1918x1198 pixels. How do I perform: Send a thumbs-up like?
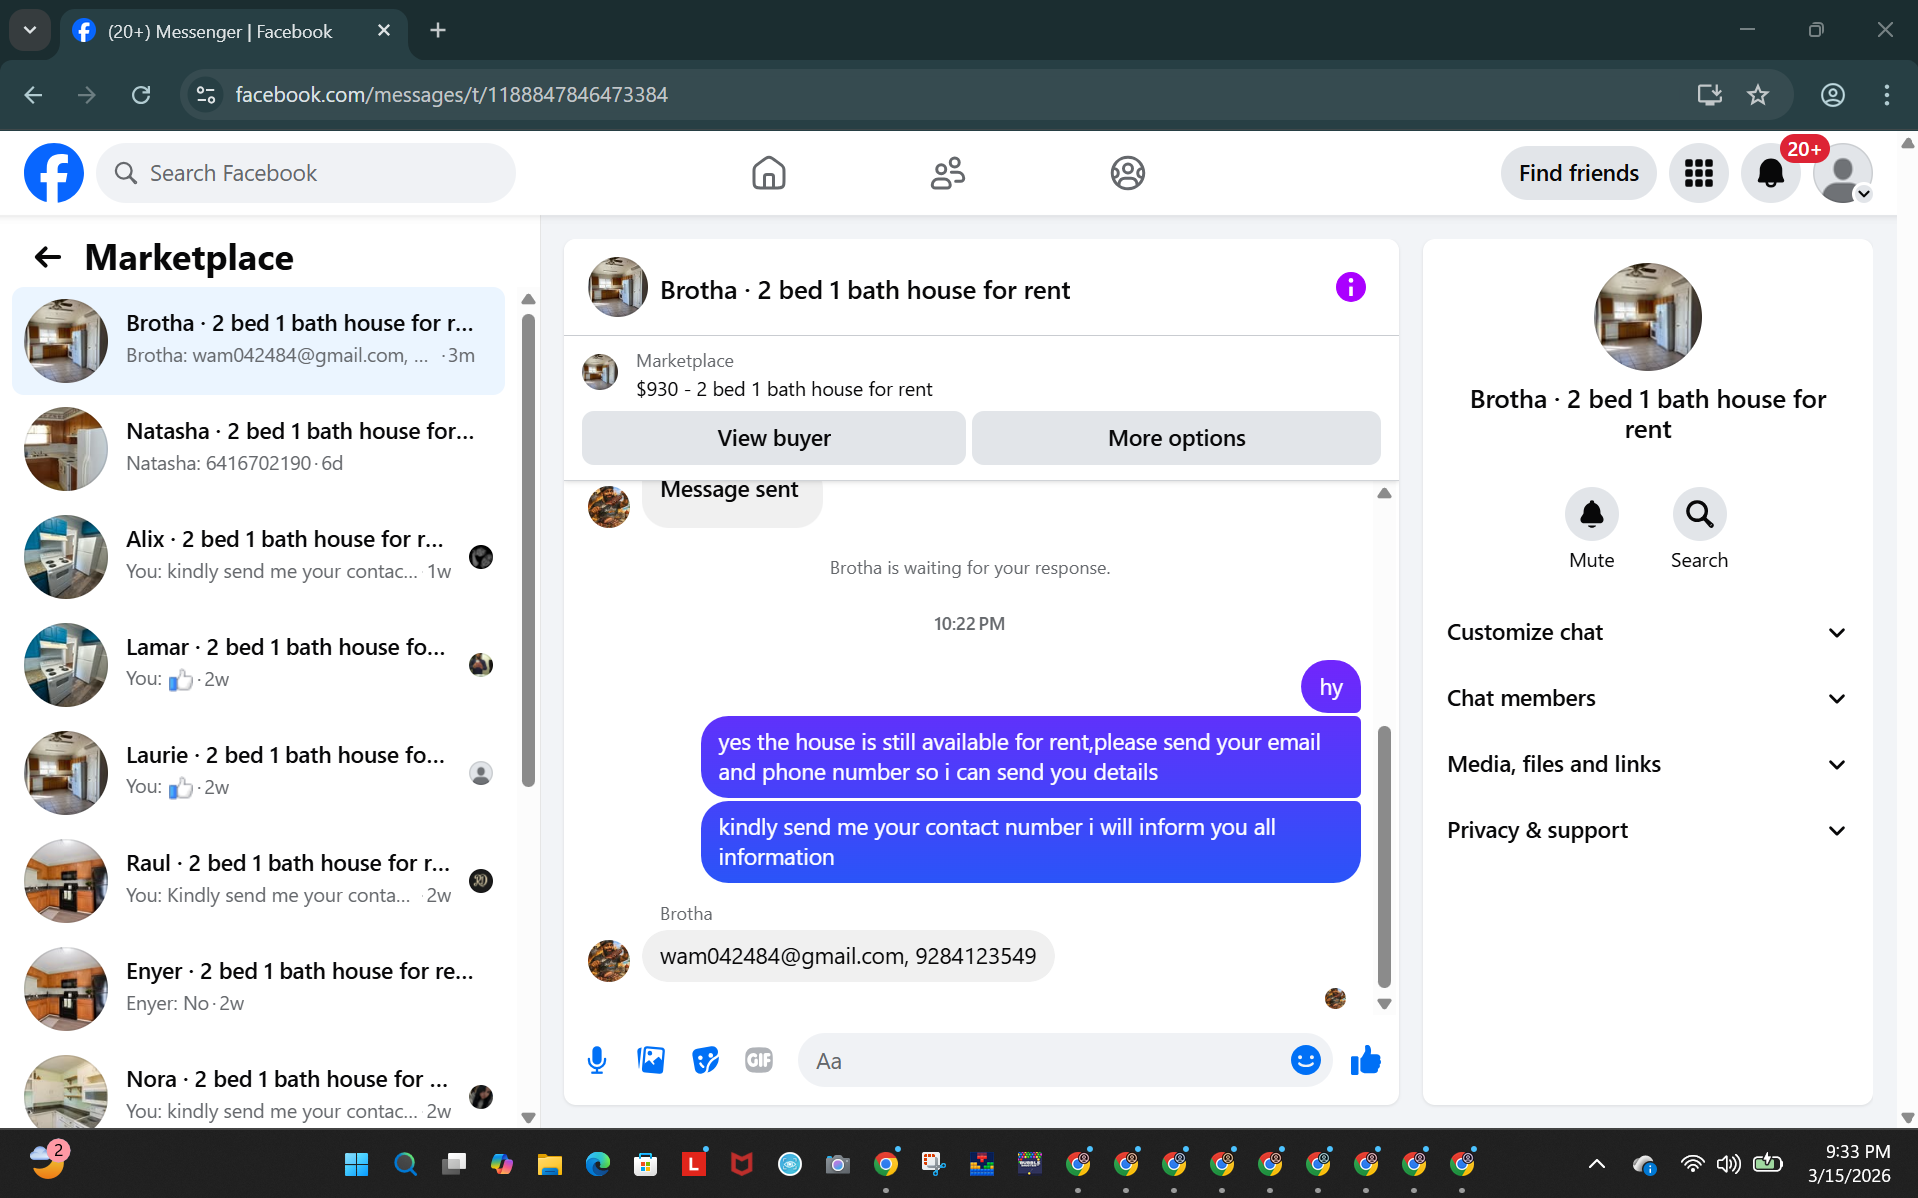(1365, 1060)
